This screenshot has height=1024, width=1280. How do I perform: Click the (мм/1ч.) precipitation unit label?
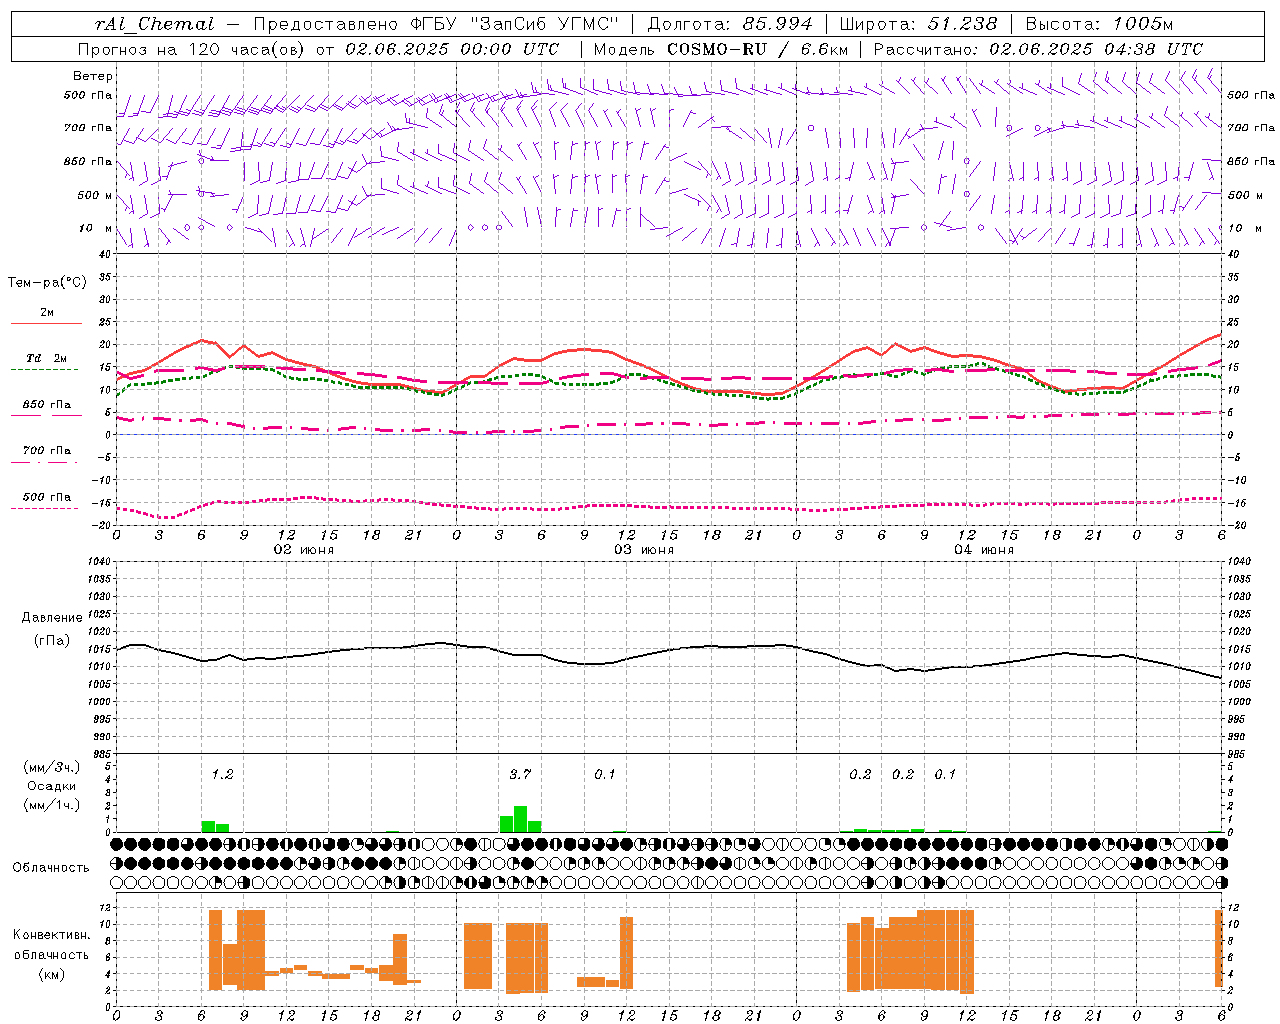[x=52, y=805]
